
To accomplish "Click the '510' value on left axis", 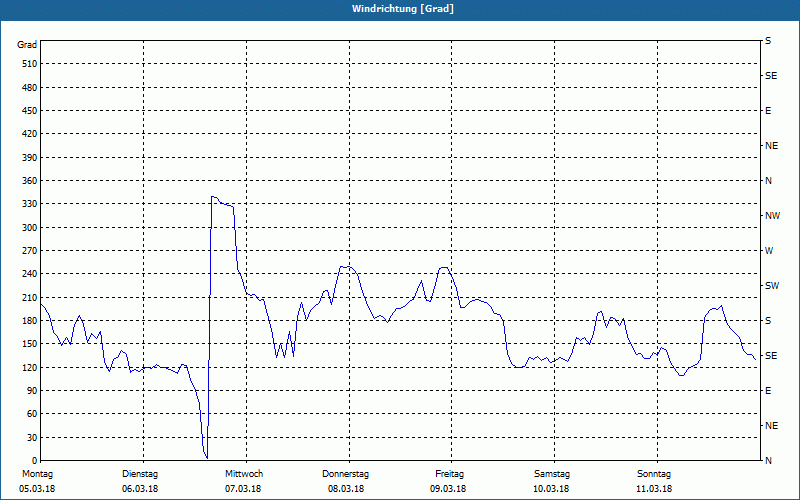I will tap(31, 64).
